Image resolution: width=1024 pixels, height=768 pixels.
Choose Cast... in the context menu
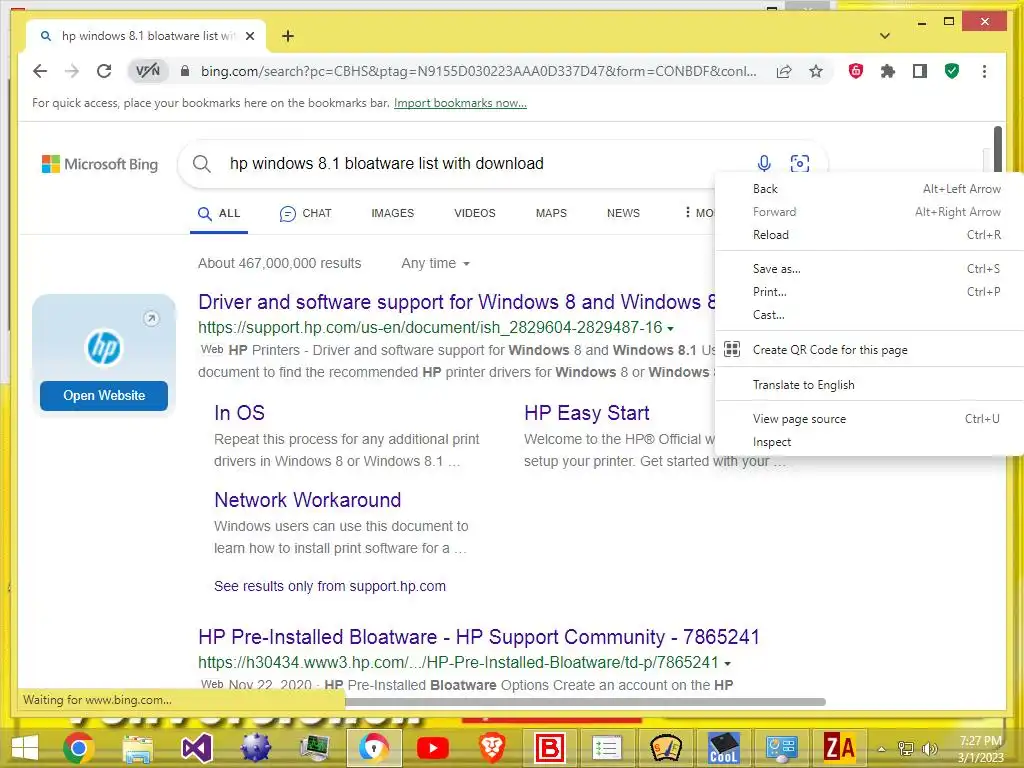point(870,315)
